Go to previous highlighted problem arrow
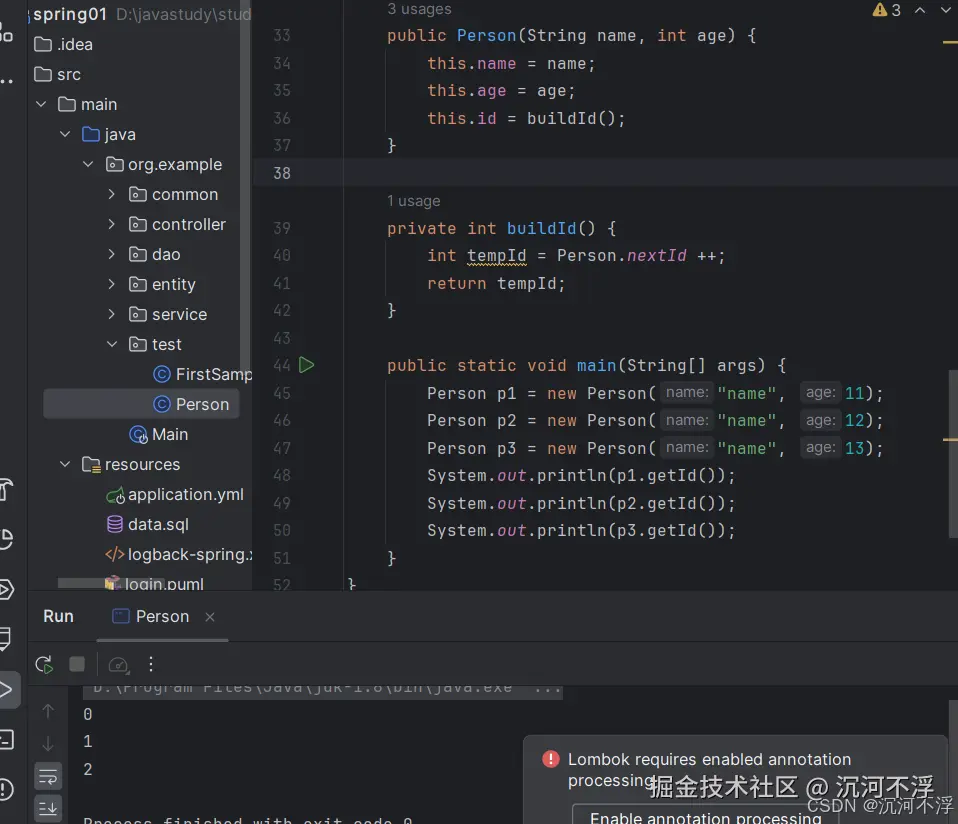Viewport: 958px width, 824px height. tap(920, 10)
